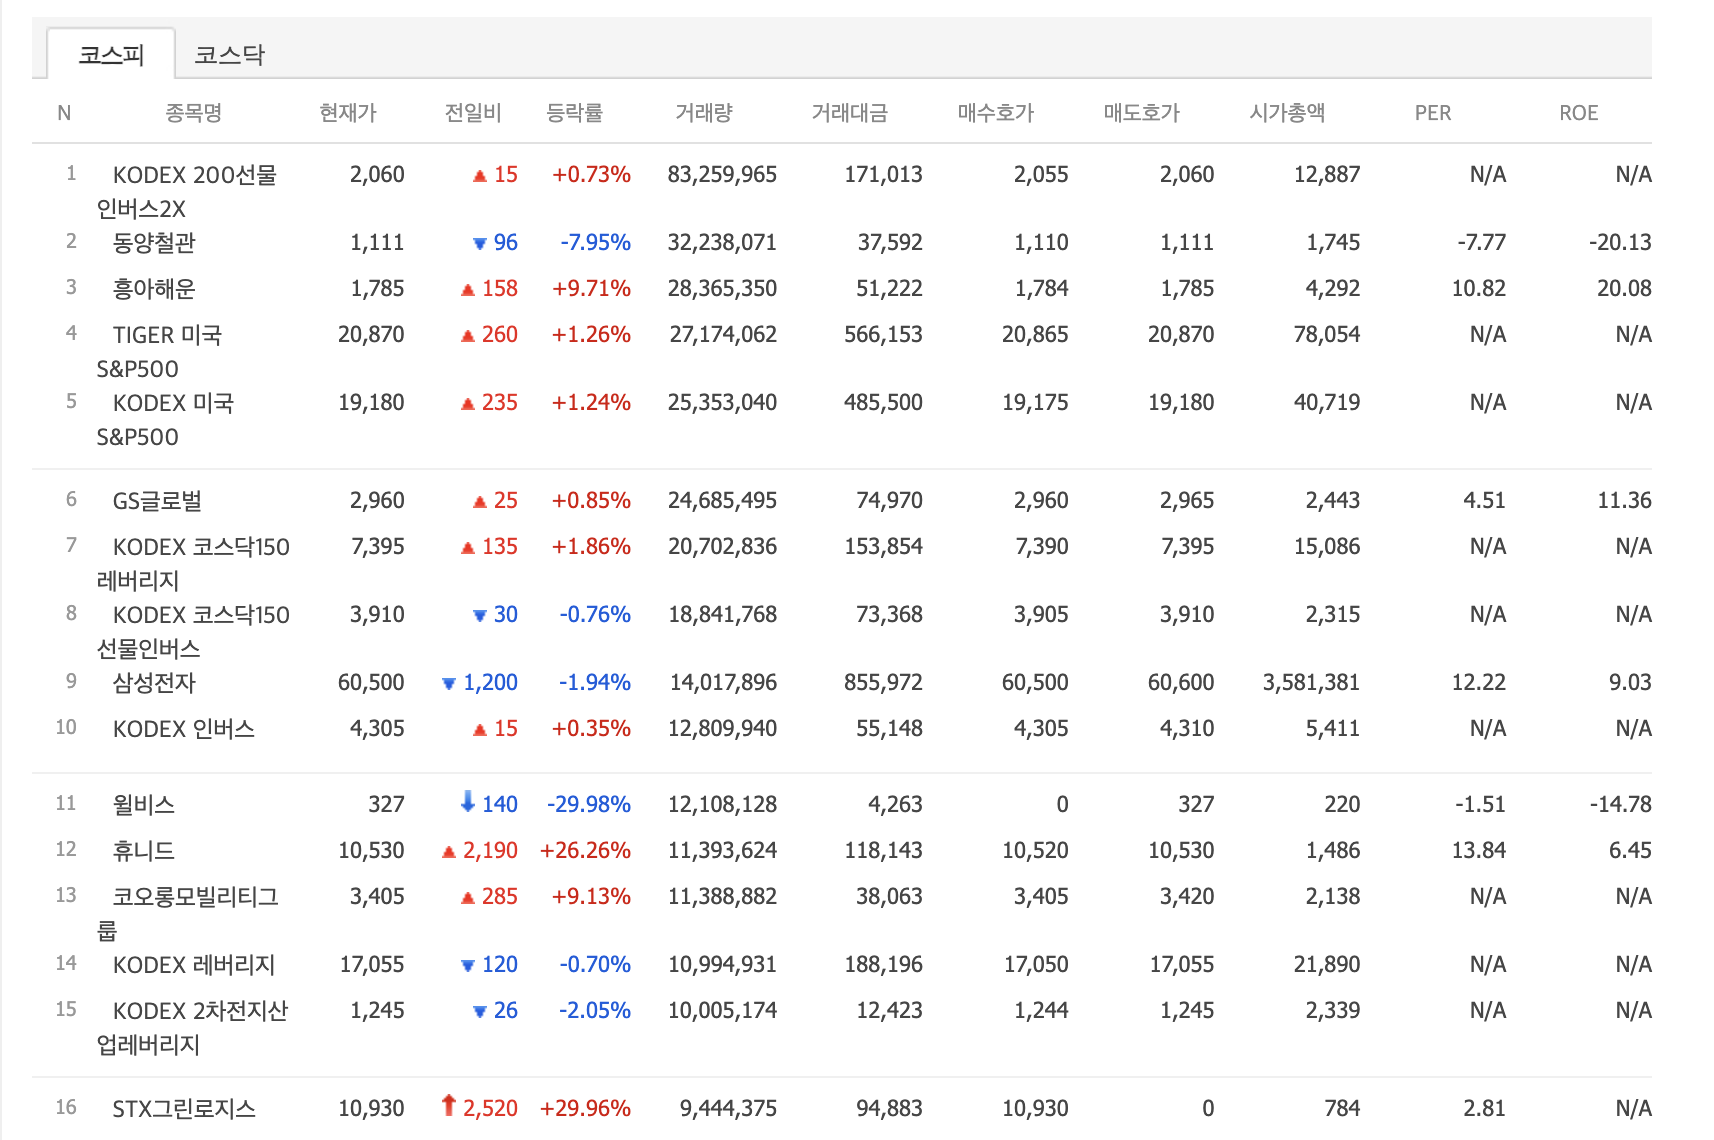The image size is (1714, 1140).
Task: Select the 855,972 trading value cell
Action: [x=883, y=682]
